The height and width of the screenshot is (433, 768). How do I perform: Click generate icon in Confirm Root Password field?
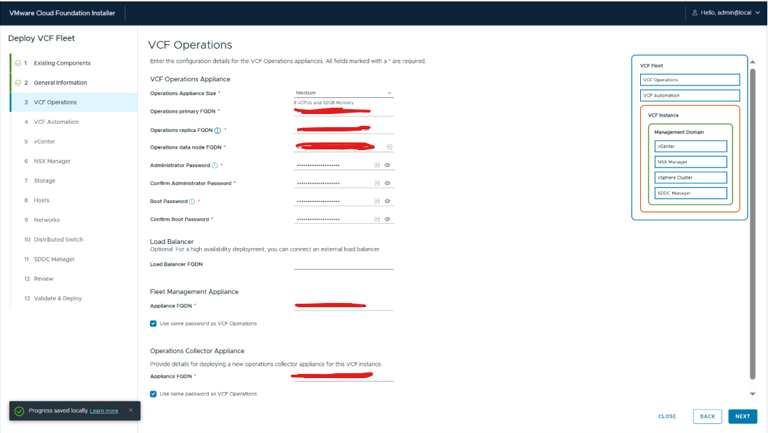[x=377, y=219]
